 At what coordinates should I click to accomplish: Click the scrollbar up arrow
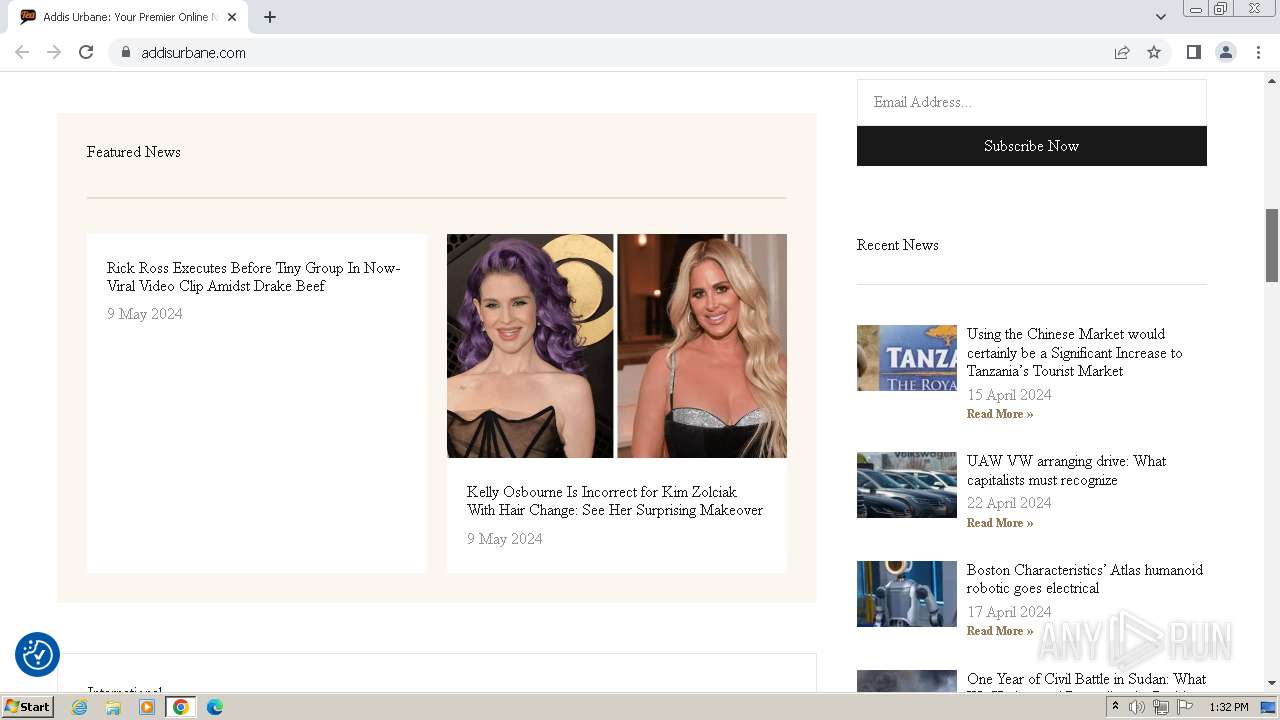tap(1272, 79)
